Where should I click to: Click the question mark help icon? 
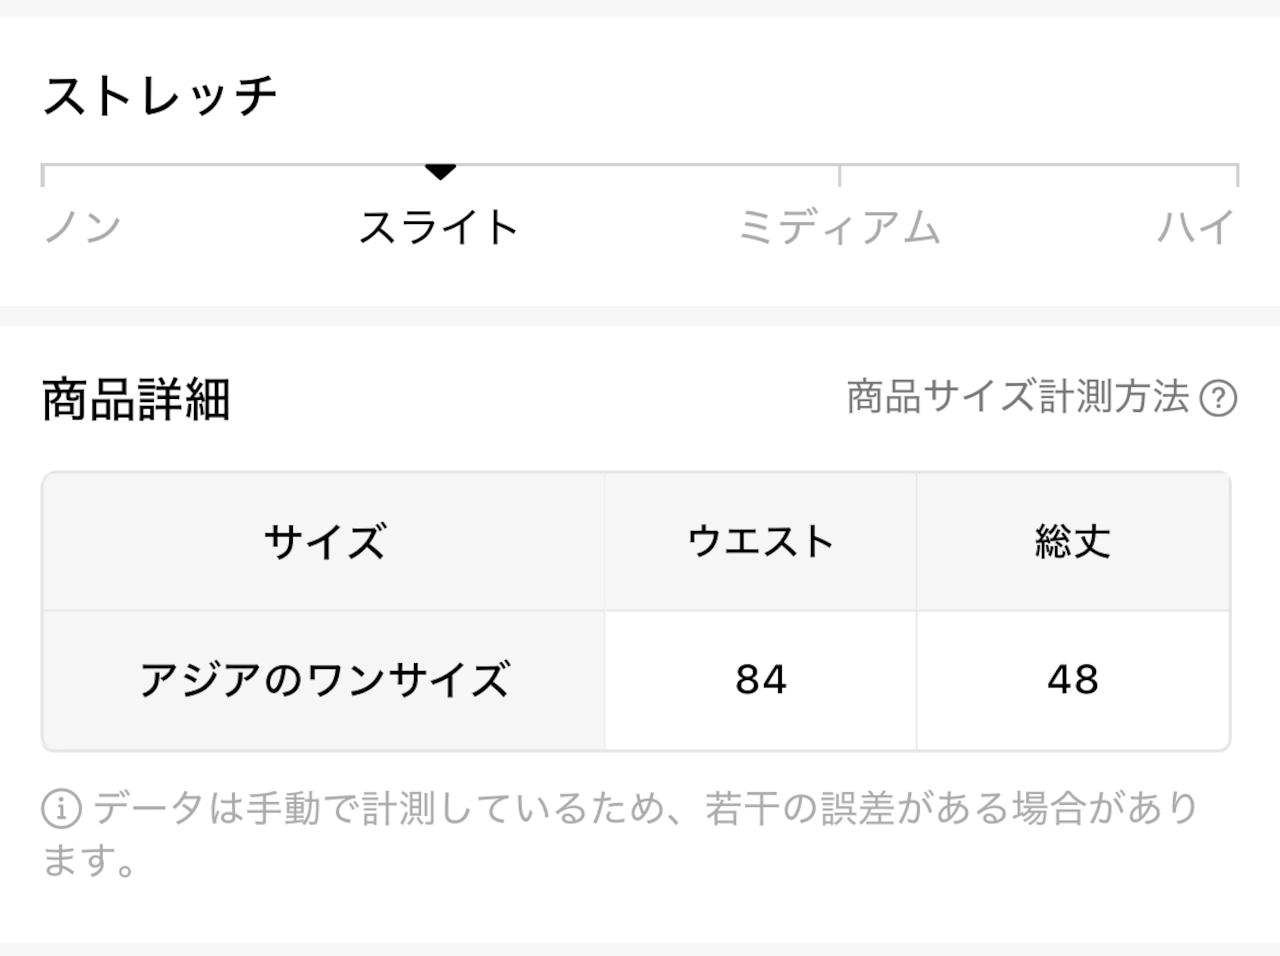tap(1218, 398)
